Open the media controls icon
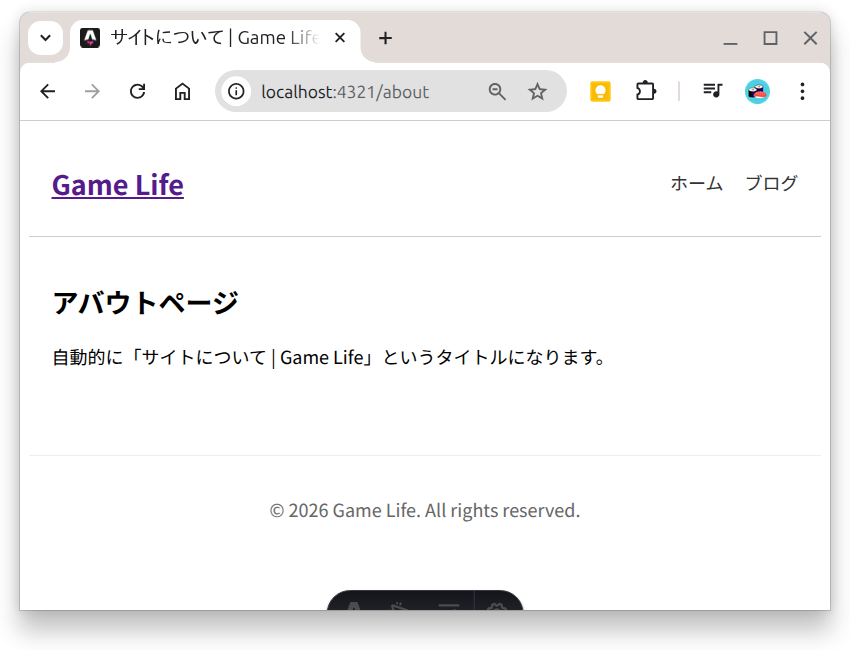The height and width of the screenshot is (654, 850). pyautogui.click(x=712, y=92)
